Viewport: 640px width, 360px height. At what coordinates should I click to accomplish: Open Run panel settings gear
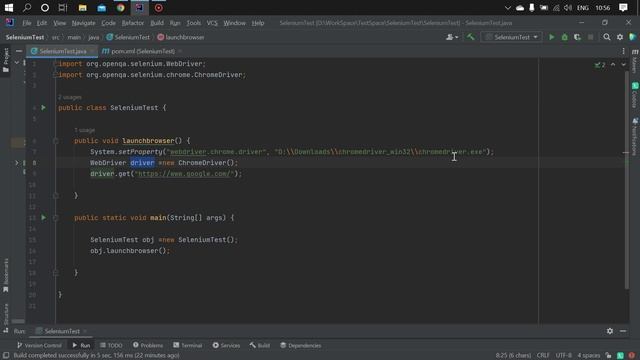point(609,331)
